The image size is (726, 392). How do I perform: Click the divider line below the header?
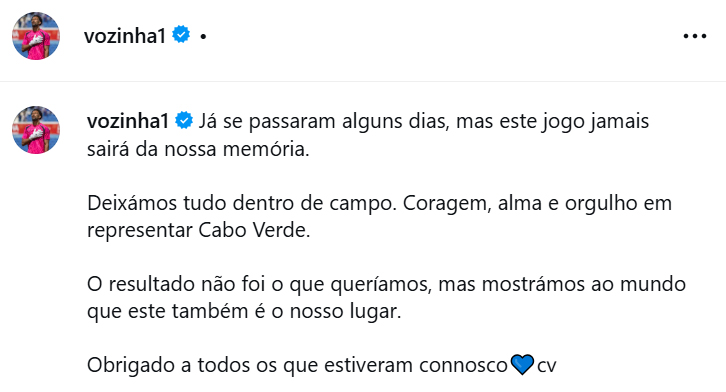pyautogui.click(x=363, y=82)
